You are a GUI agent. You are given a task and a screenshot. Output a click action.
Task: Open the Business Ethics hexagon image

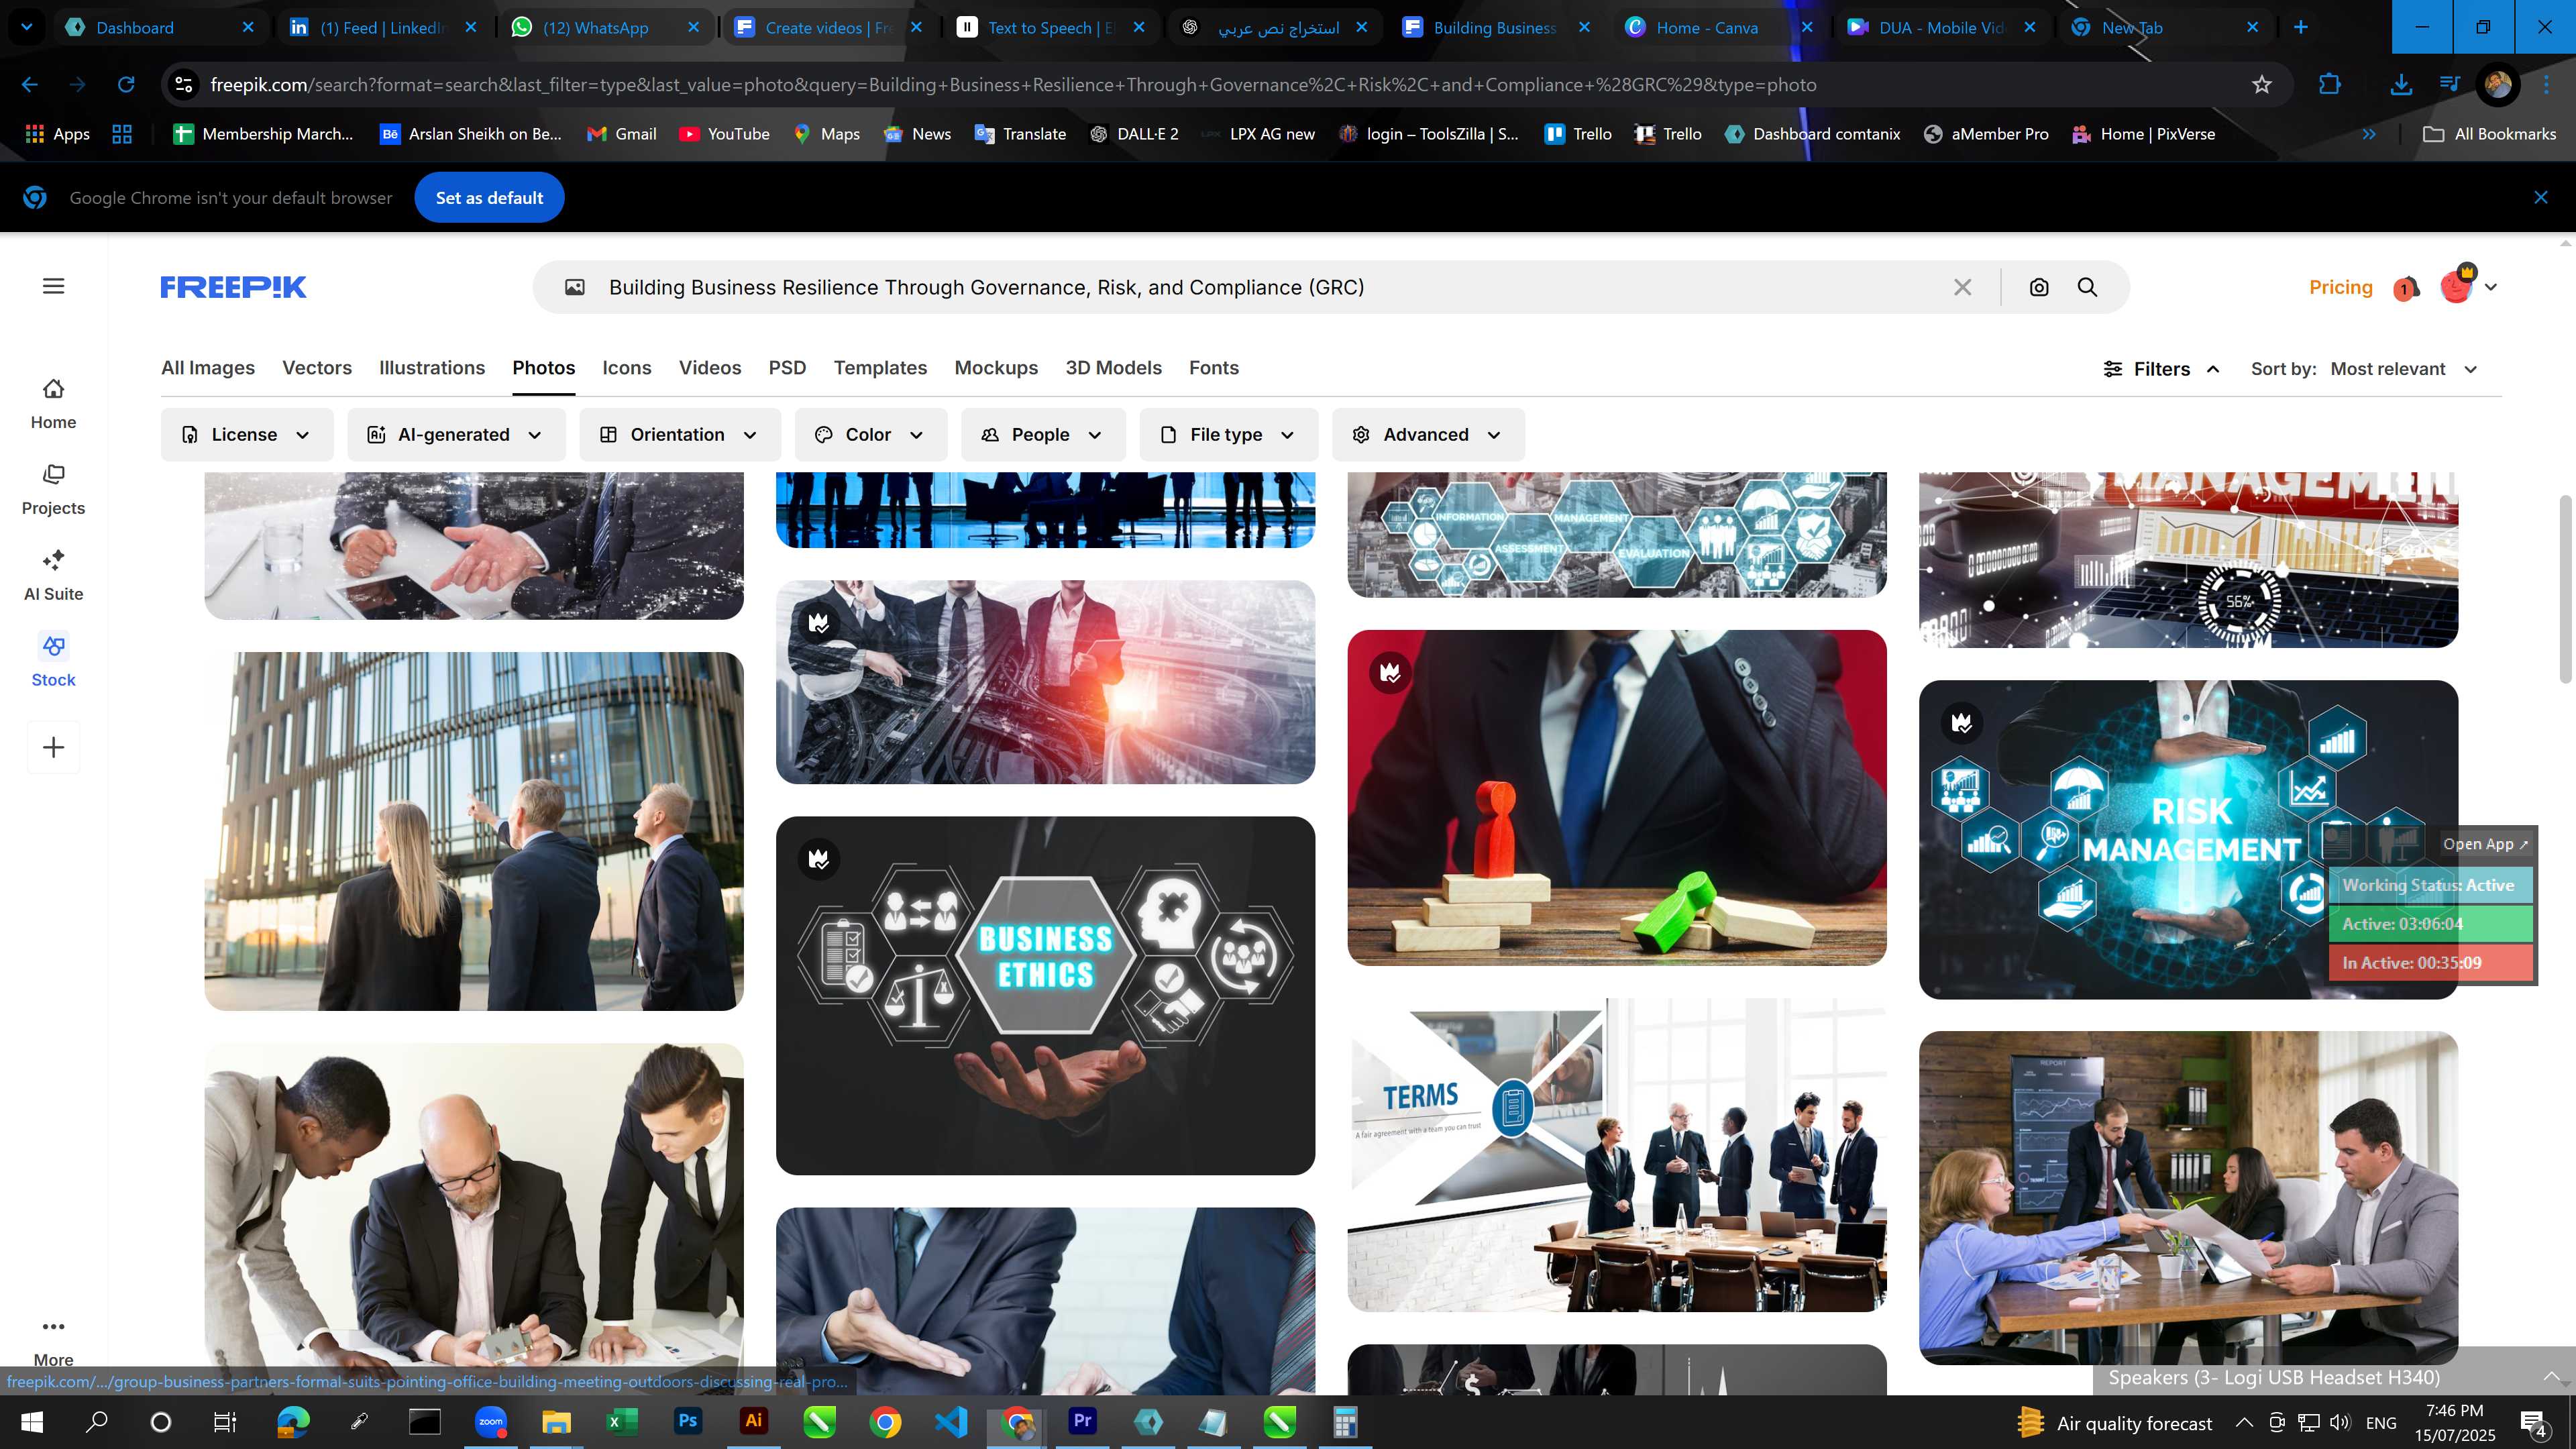(1045, 995)
